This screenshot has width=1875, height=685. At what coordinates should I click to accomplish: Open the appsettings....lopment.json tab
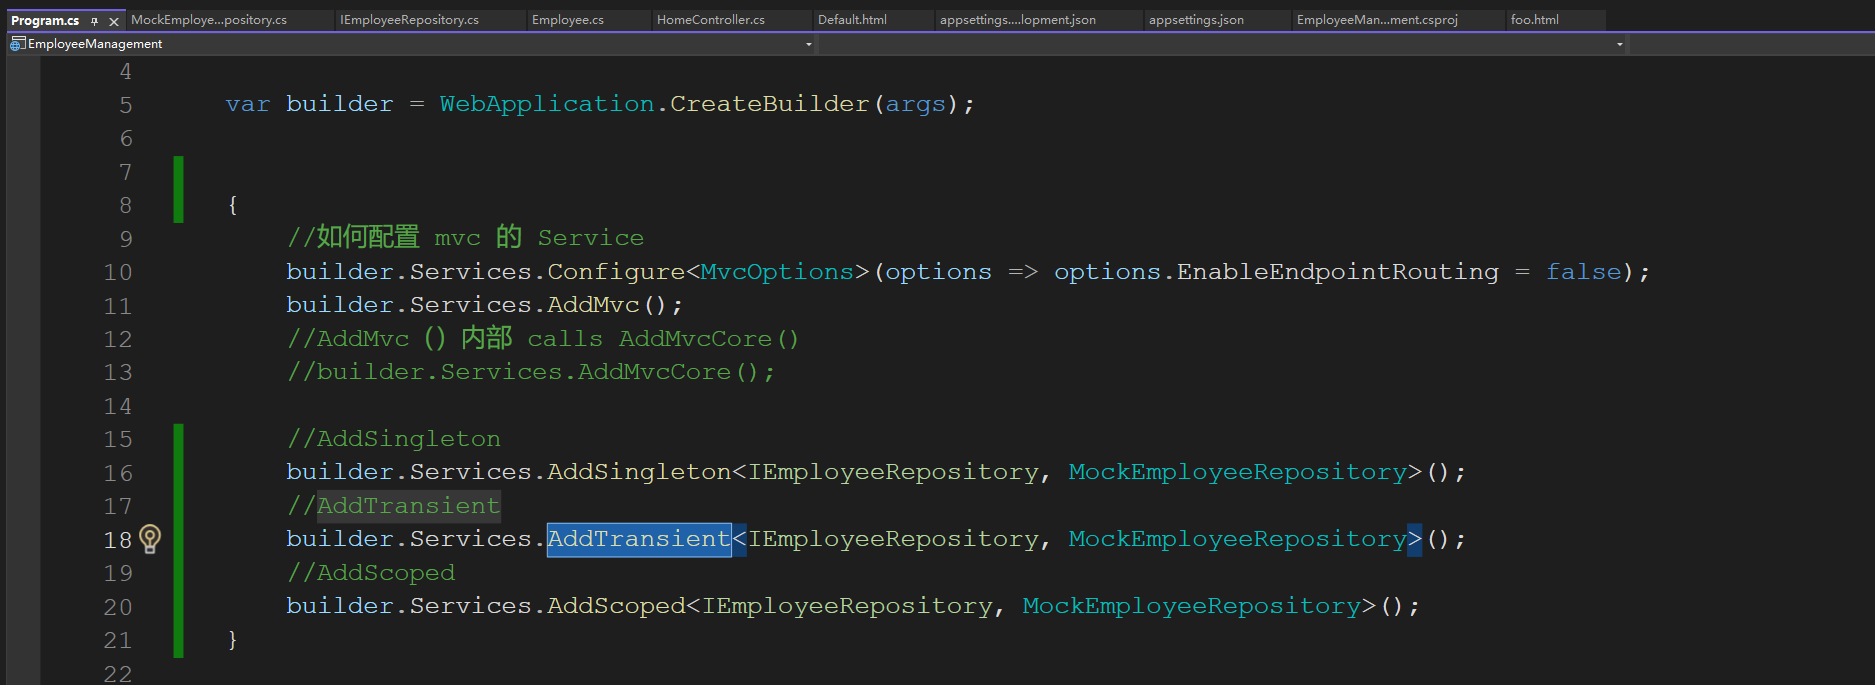pos(1018,20)
